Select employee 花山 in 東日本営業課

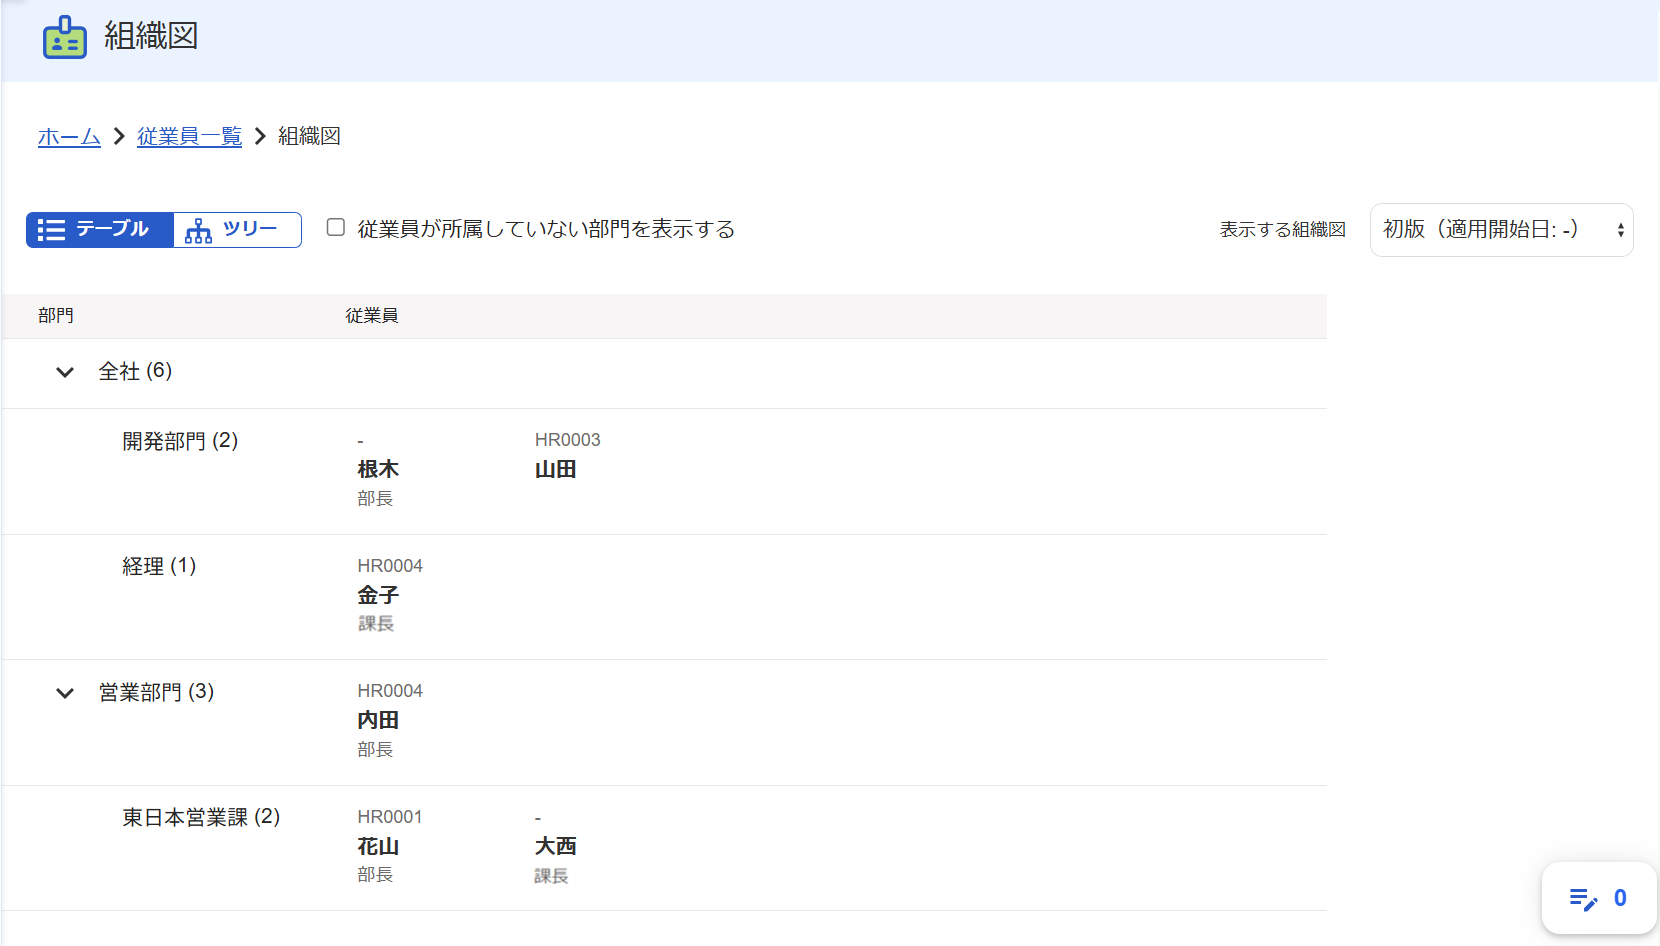pyautogui.click(x=378, y=846)
